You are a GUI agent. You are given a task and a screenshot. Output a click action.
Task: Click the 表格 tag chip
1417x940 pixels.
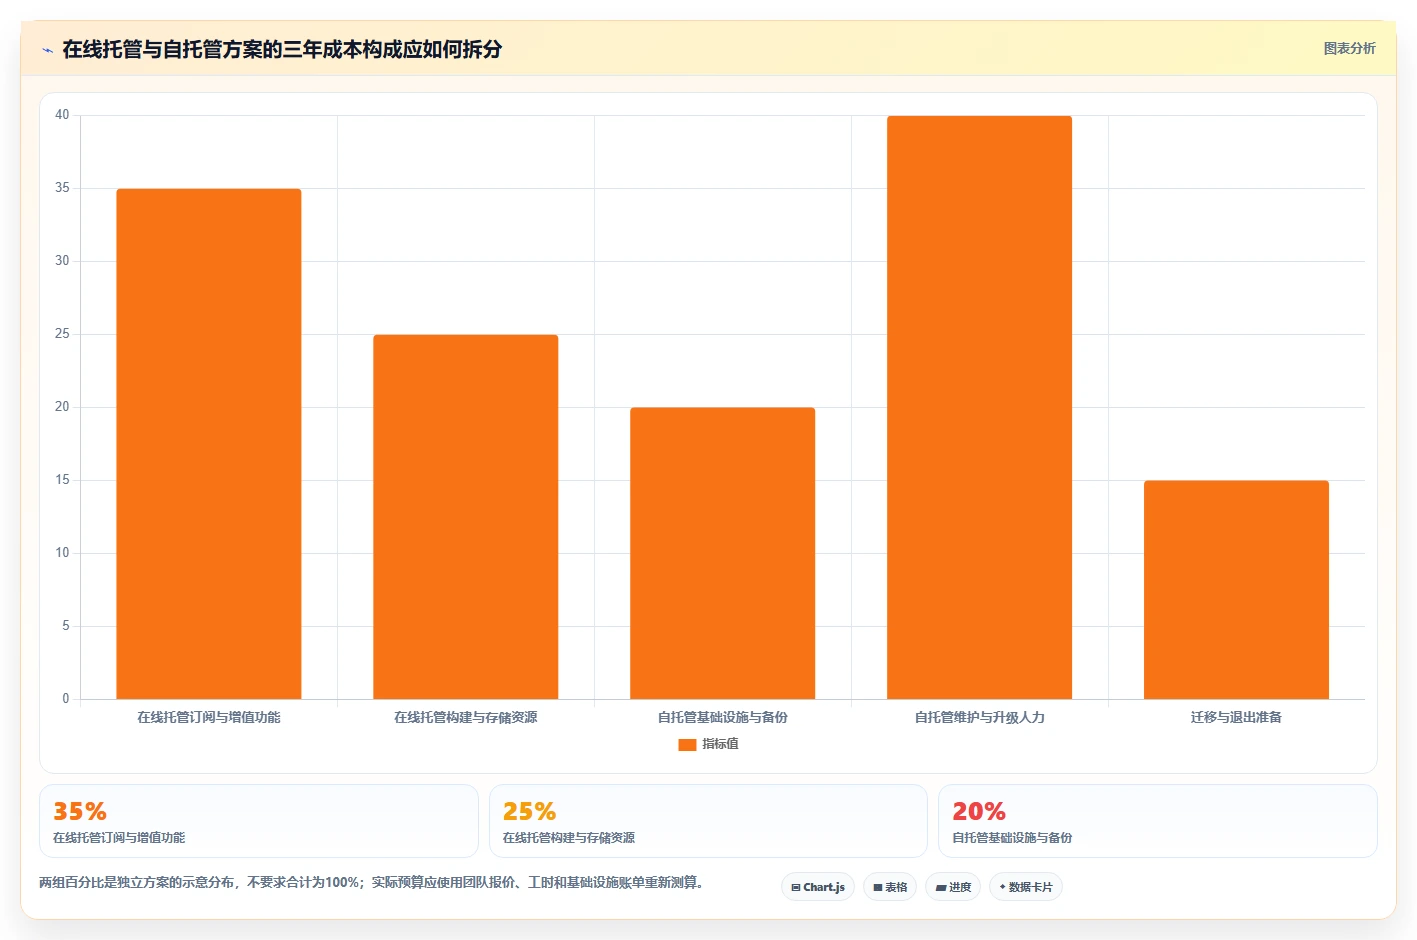890,887
